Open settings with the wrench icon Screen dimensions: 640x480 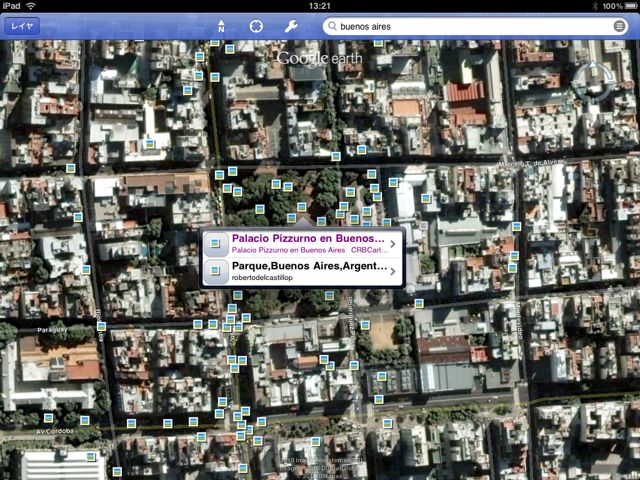pyautogui.click(x=291, y=27)
